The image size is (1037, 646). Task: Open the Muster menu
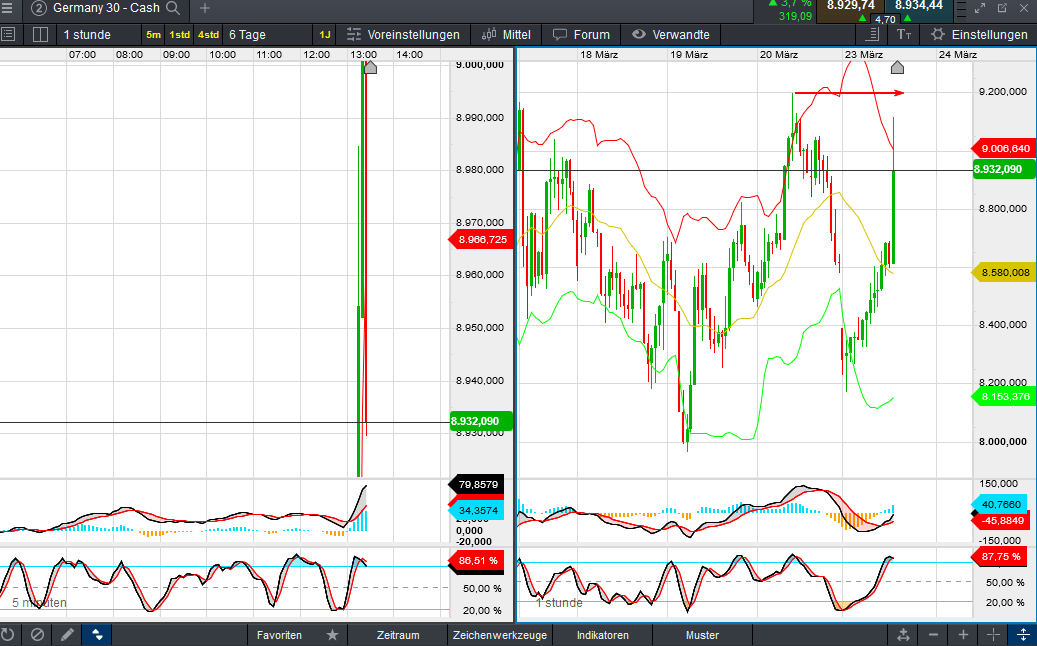702,635
